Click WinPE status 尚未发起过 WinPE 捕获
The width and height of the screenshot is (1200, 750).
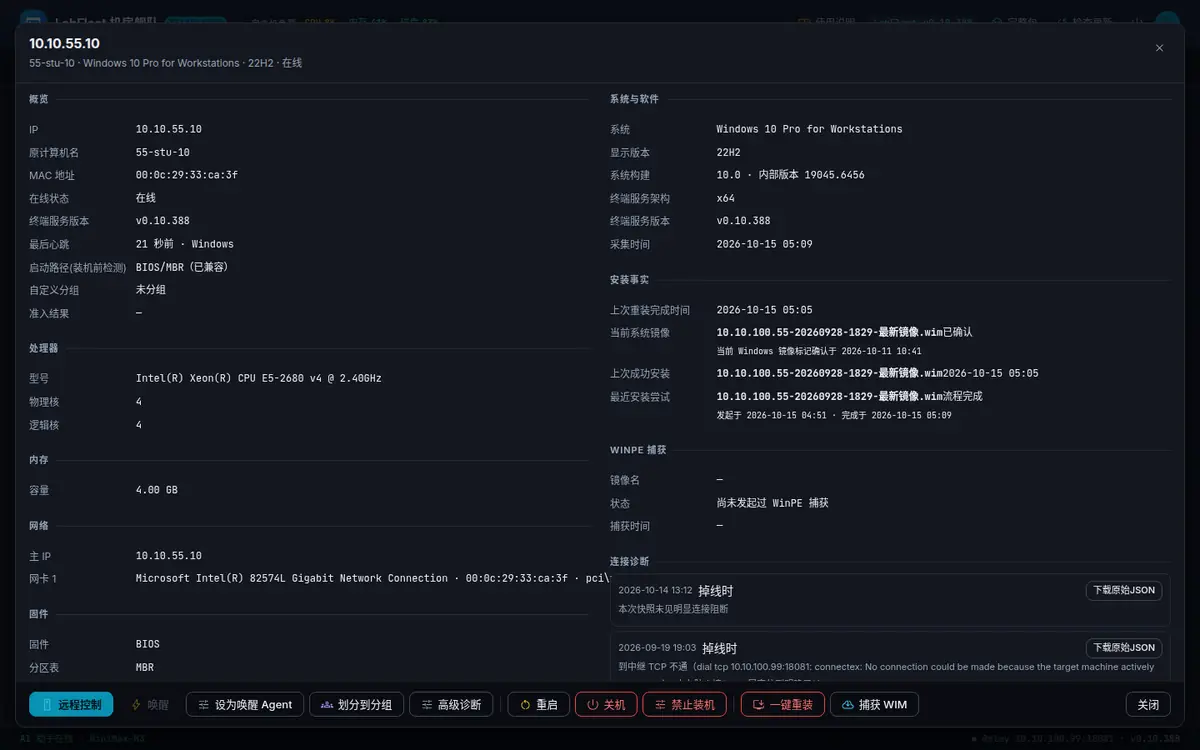tap(773, 503)
